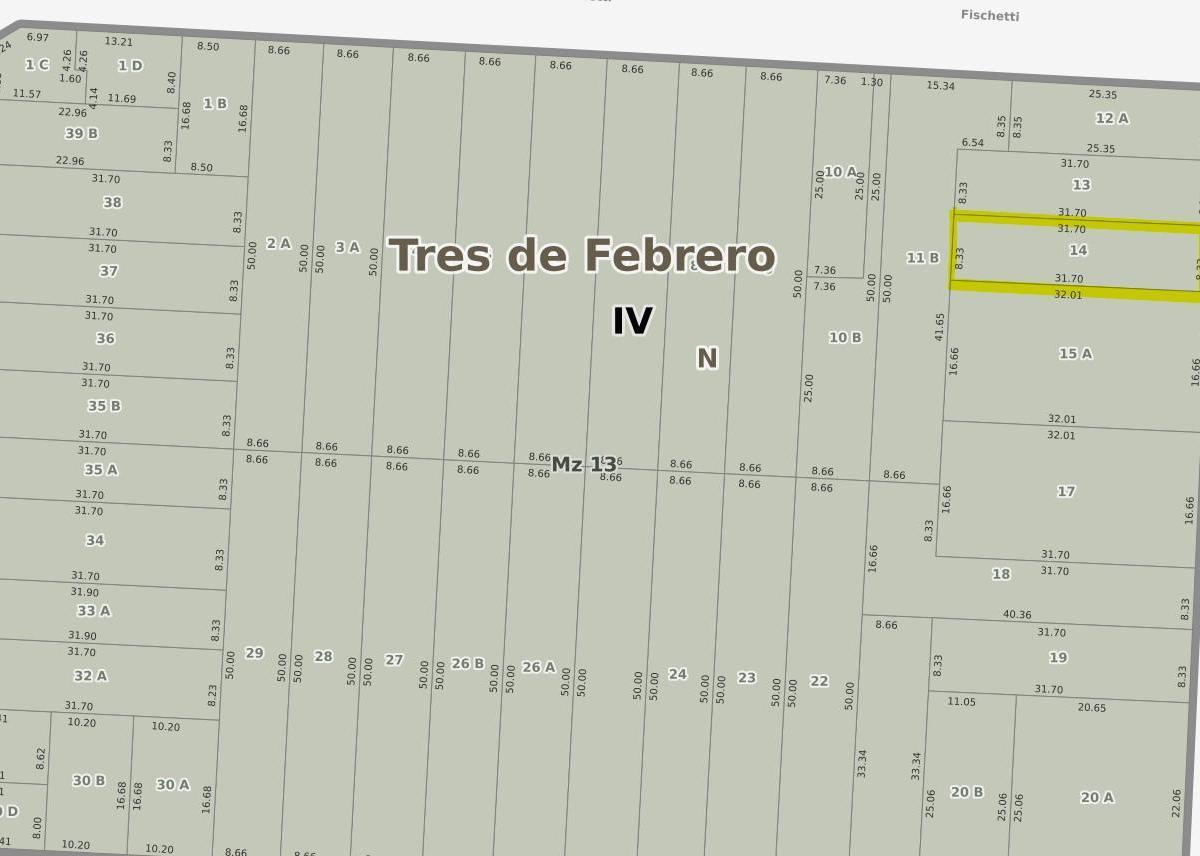
Task: Click parcel 27 label
Action: [x=394, y=660]
